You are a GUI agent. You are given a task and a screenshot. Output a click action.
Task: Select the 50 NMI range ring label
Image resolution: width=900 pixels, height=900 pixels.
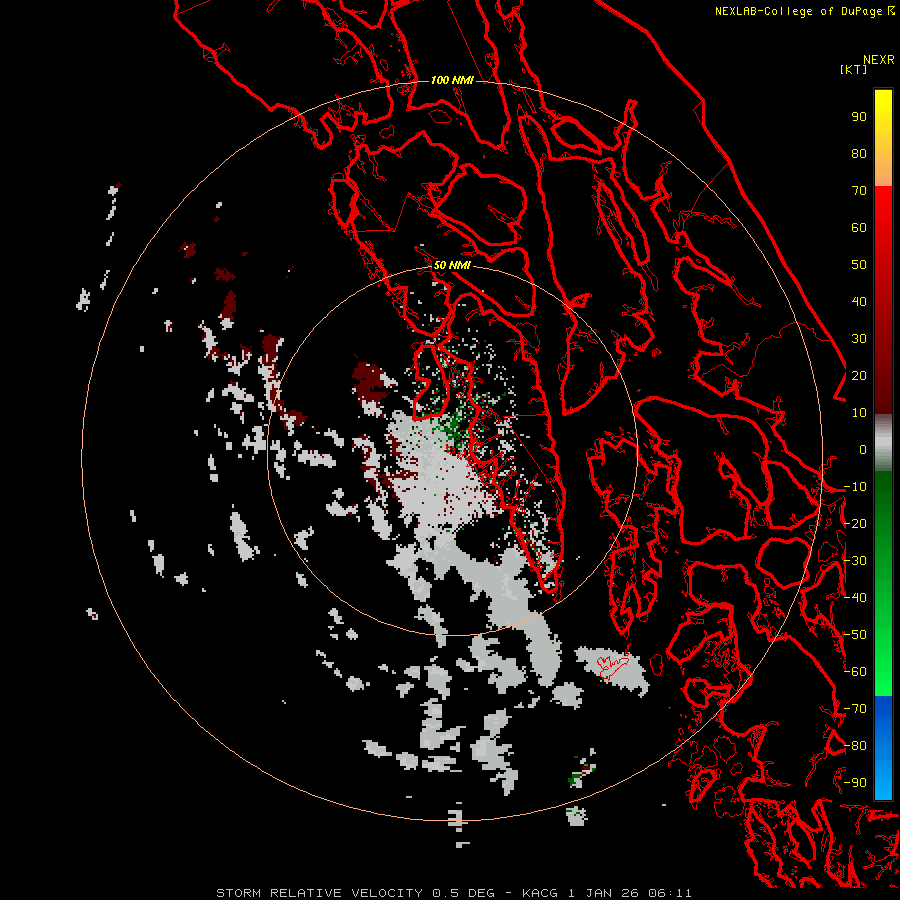[452, 265]
